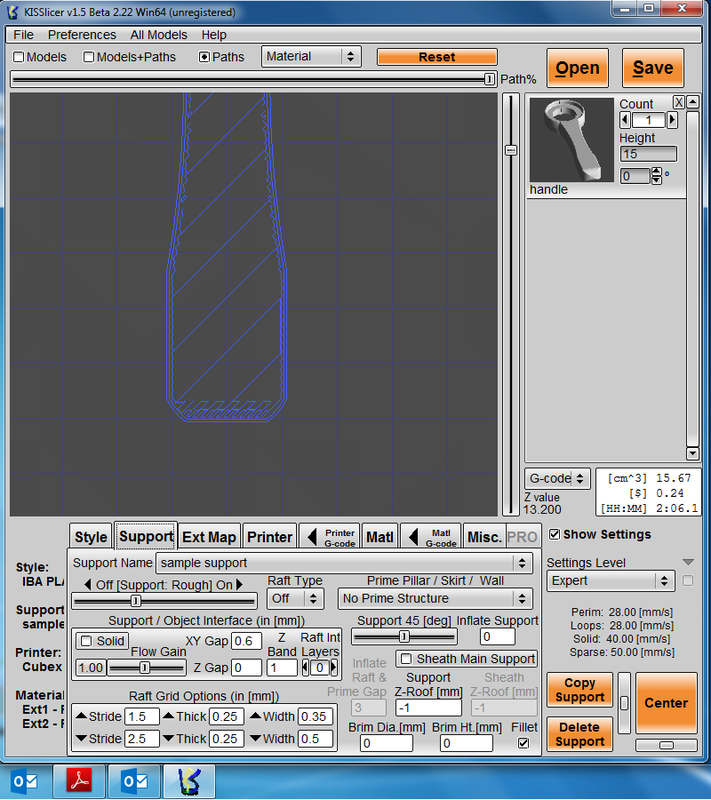Toggle Sheath Main Support checkbox
The width and height of the screenshot is (711, 800).
point(406,659)
